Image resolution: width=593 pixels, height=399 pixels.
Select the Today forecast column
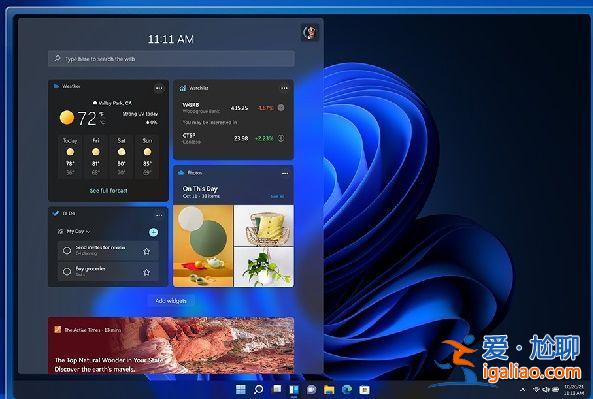point(70,157)
